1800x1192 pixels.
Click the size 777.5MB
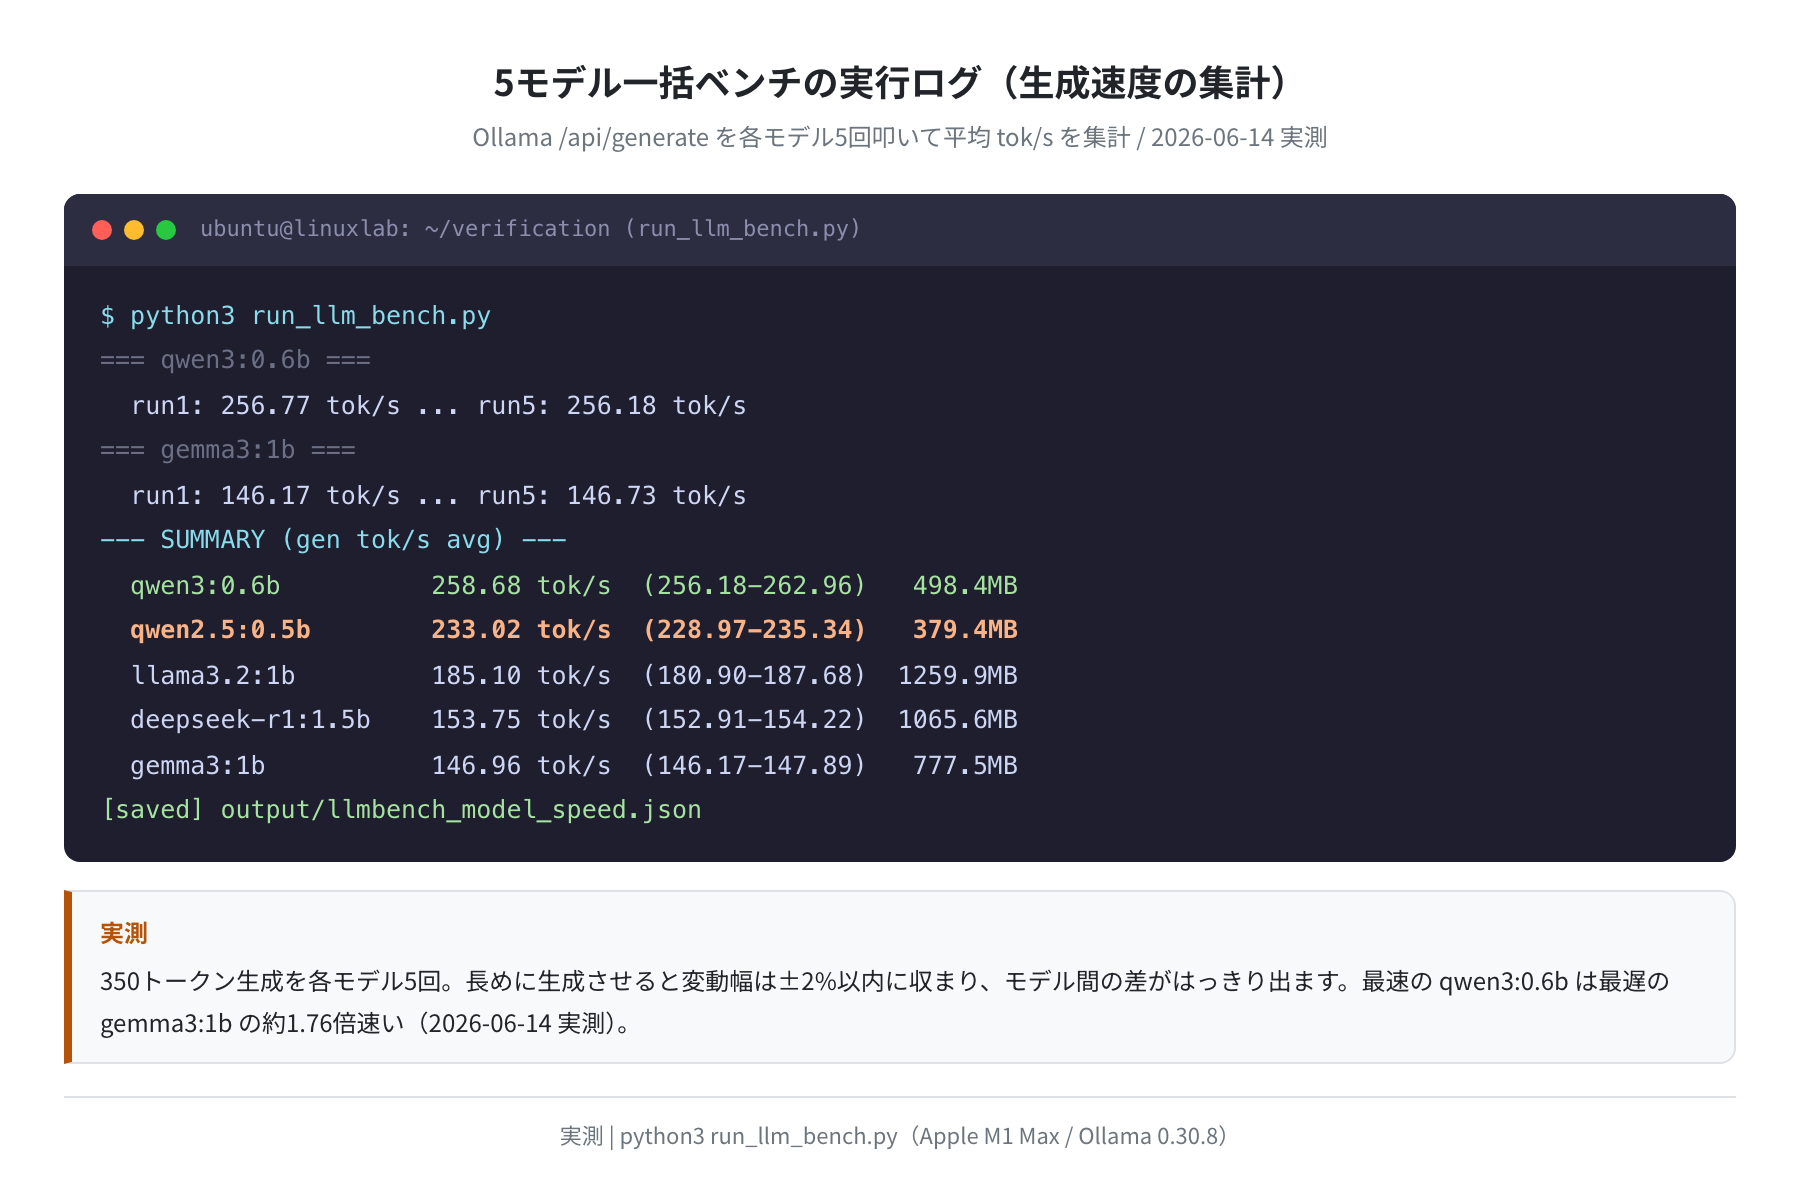[x=965, y=765]
